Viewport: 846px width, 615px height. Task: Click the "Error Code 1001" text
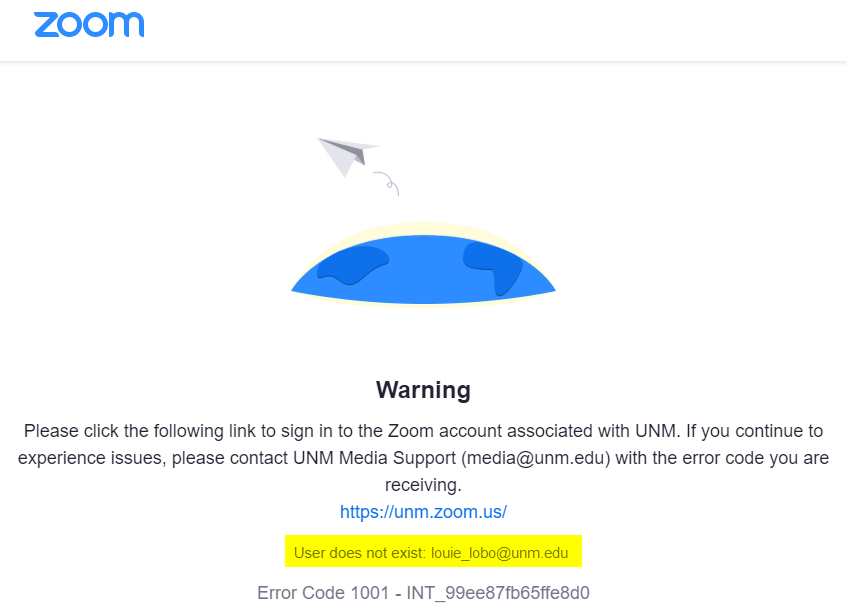[322, 593]
